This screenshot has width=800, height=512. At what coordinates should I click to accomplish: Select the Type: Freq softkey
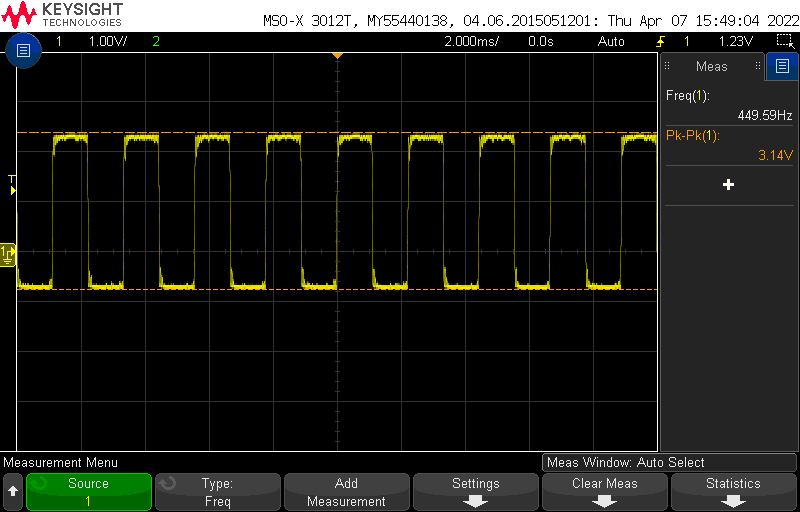[x=217, y=492]
